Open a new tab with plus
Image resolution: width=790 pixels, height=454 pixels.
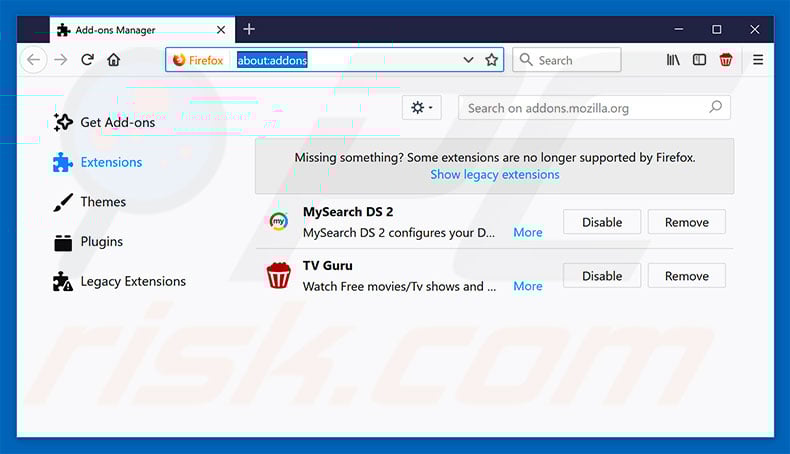tap(249, 29)
